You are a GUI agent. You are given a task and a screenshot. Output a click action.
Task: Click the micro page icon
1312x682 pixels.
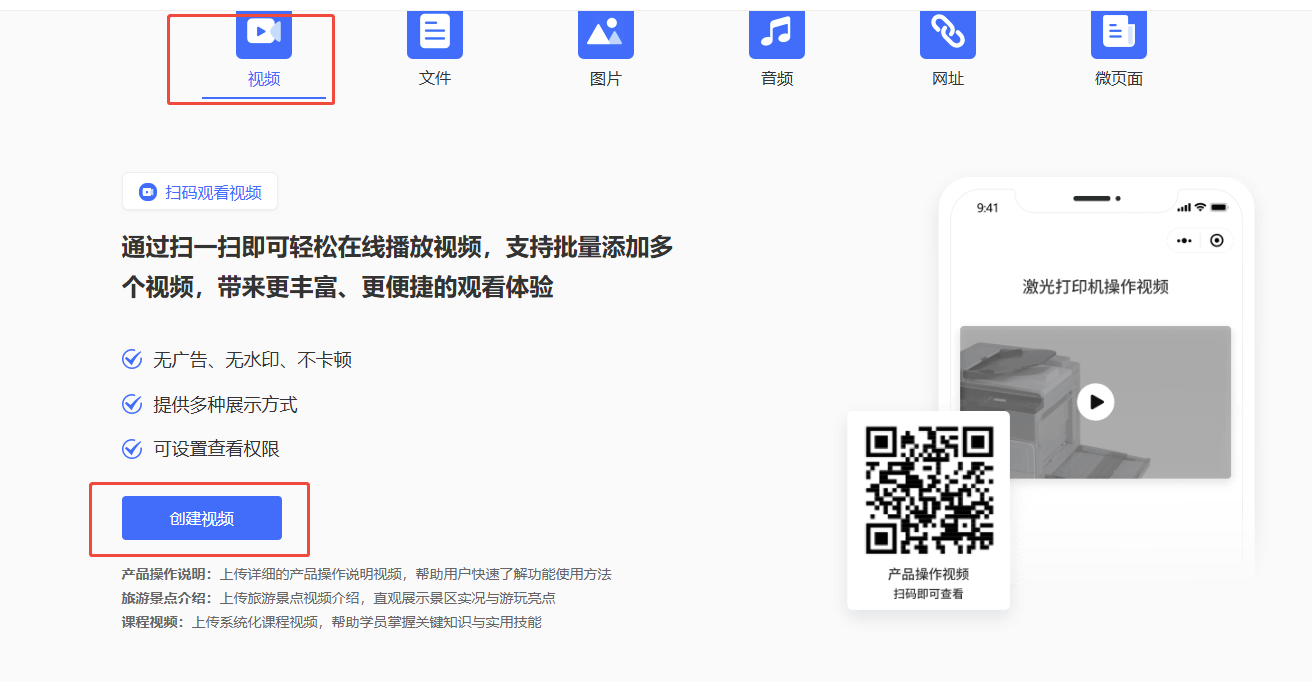[x=1119, y=33]
